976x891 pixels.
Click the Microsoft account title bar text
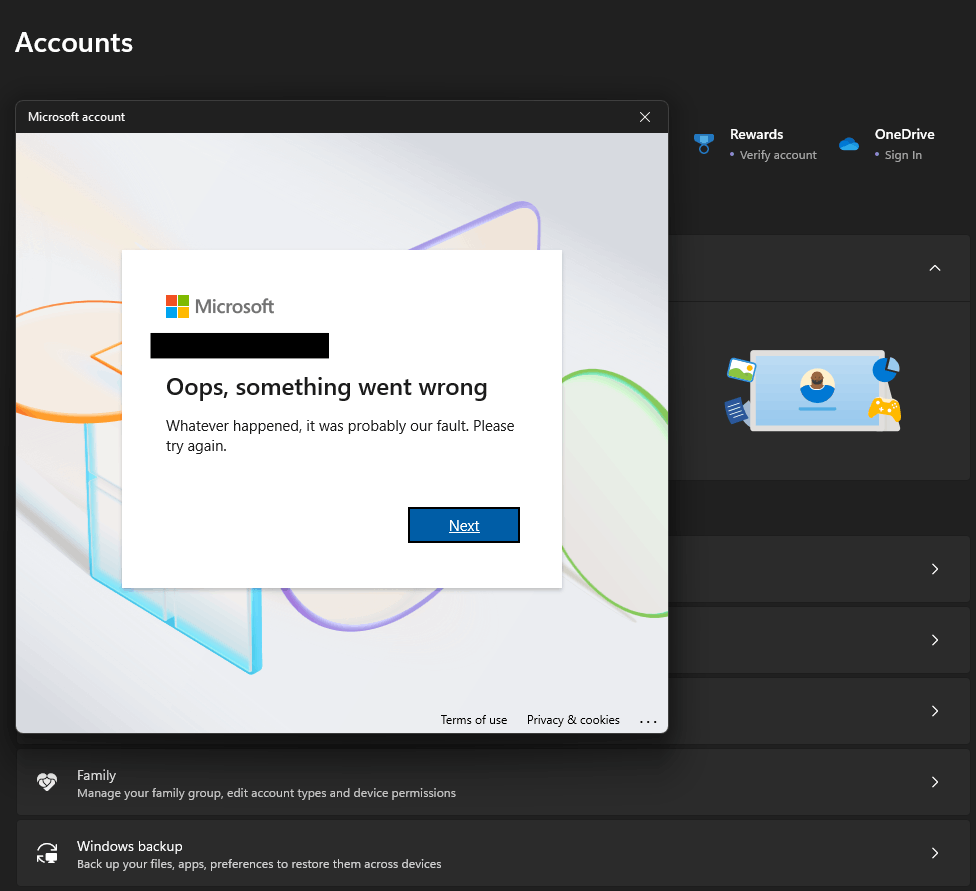(77, 117)
